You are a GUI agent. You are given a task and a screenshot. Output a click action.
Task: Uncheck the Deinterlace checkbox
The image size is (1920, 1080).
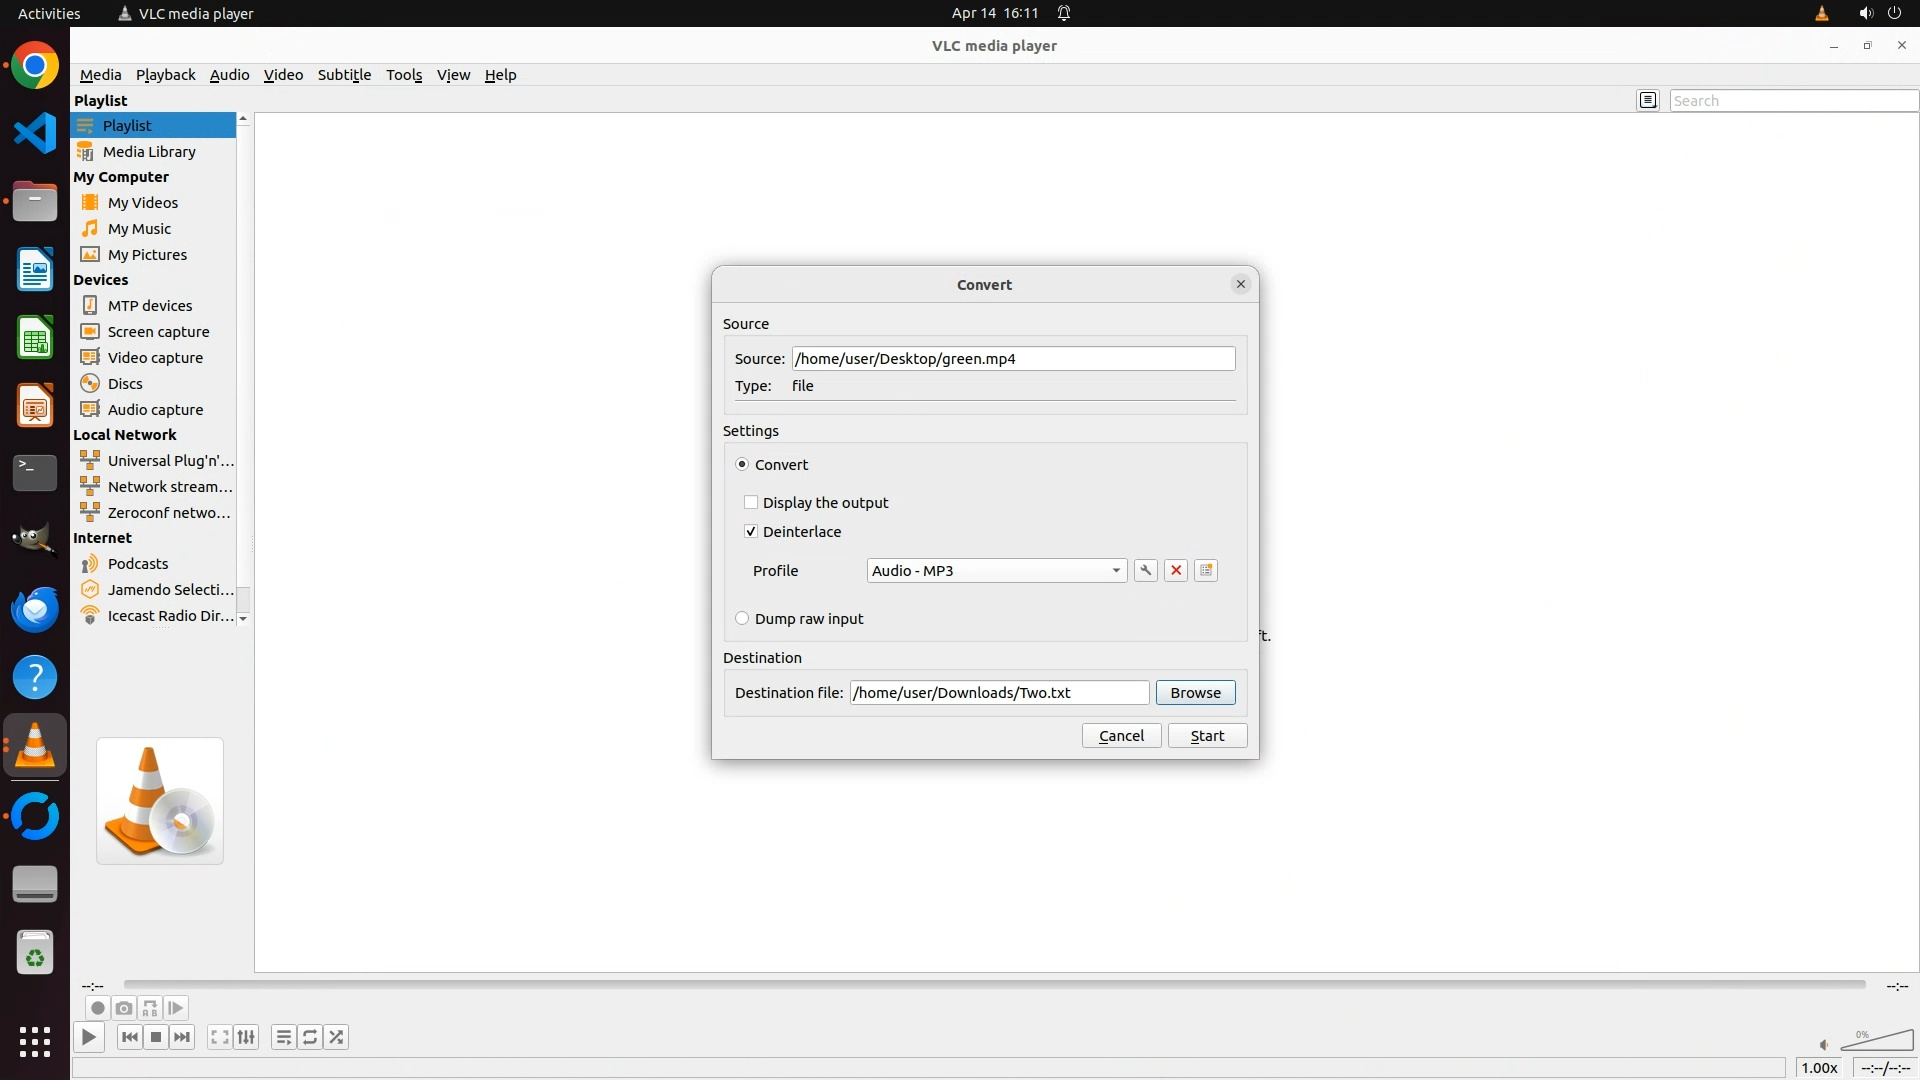point(751,532)
